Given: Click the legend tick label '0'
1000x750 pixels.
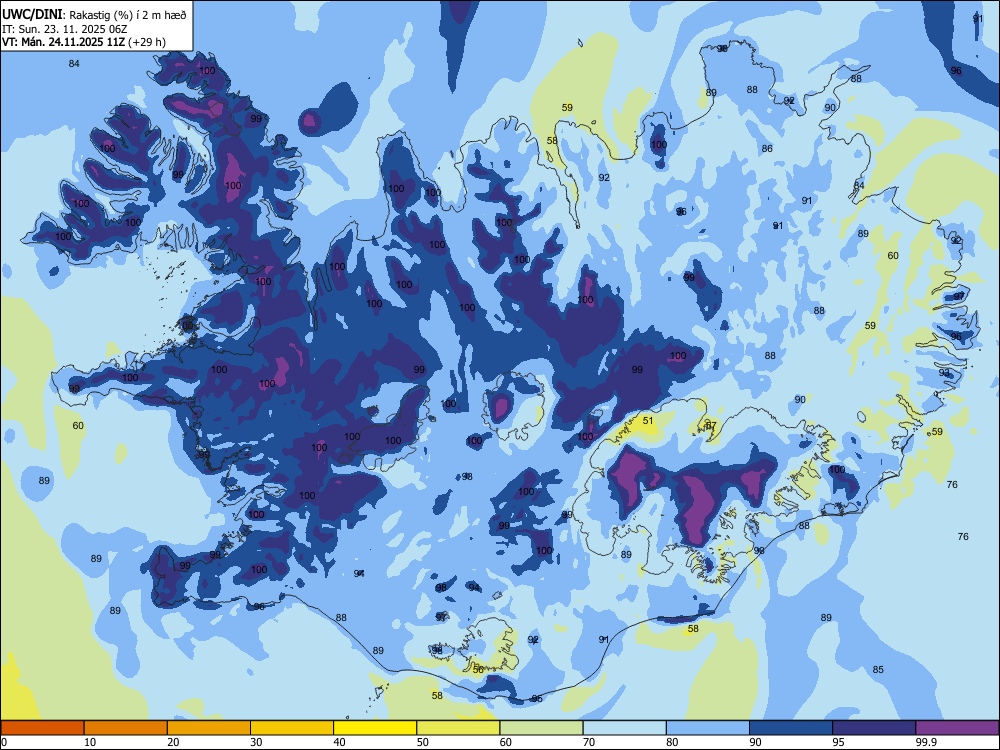Looking at the screenshot, I should (4, 742).
